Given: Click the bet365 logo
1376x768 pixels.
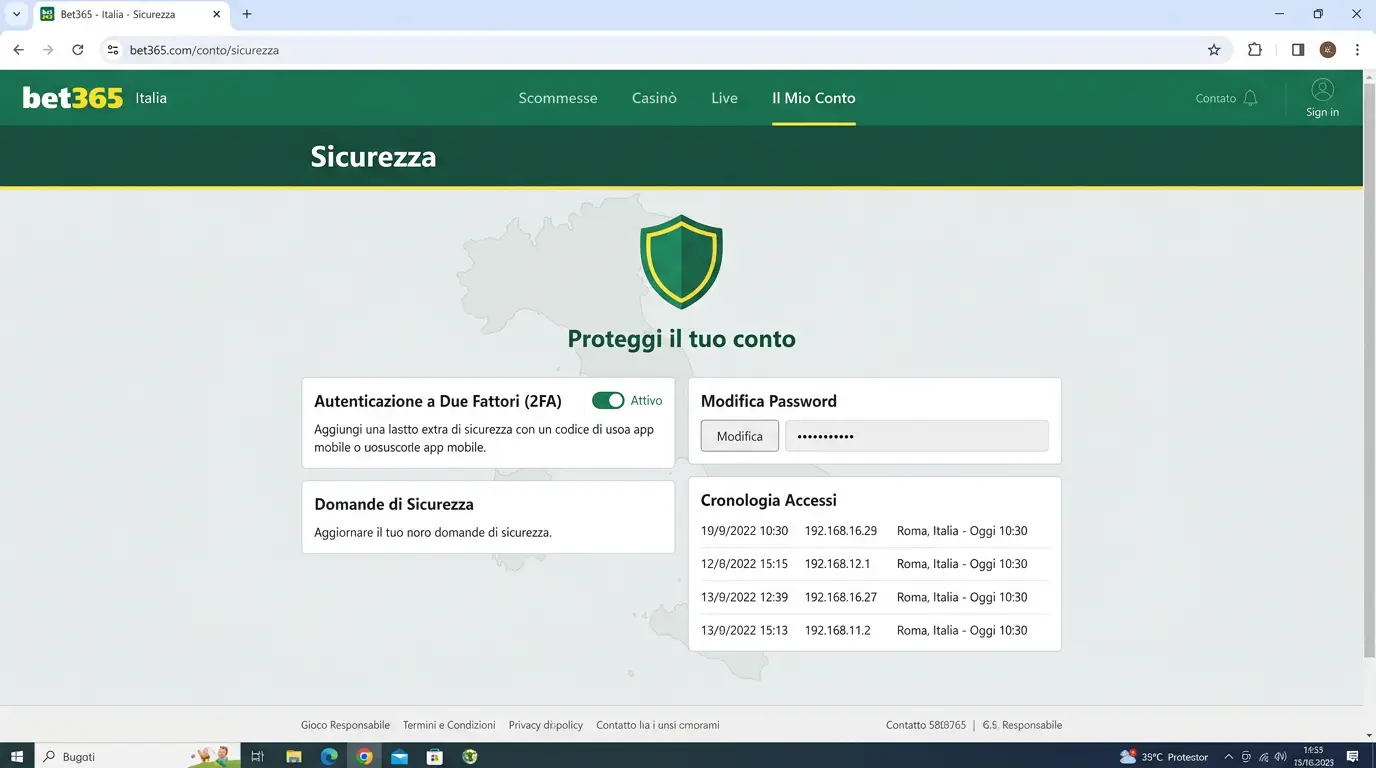Looking at the screenshot, I should coord(72,97).
